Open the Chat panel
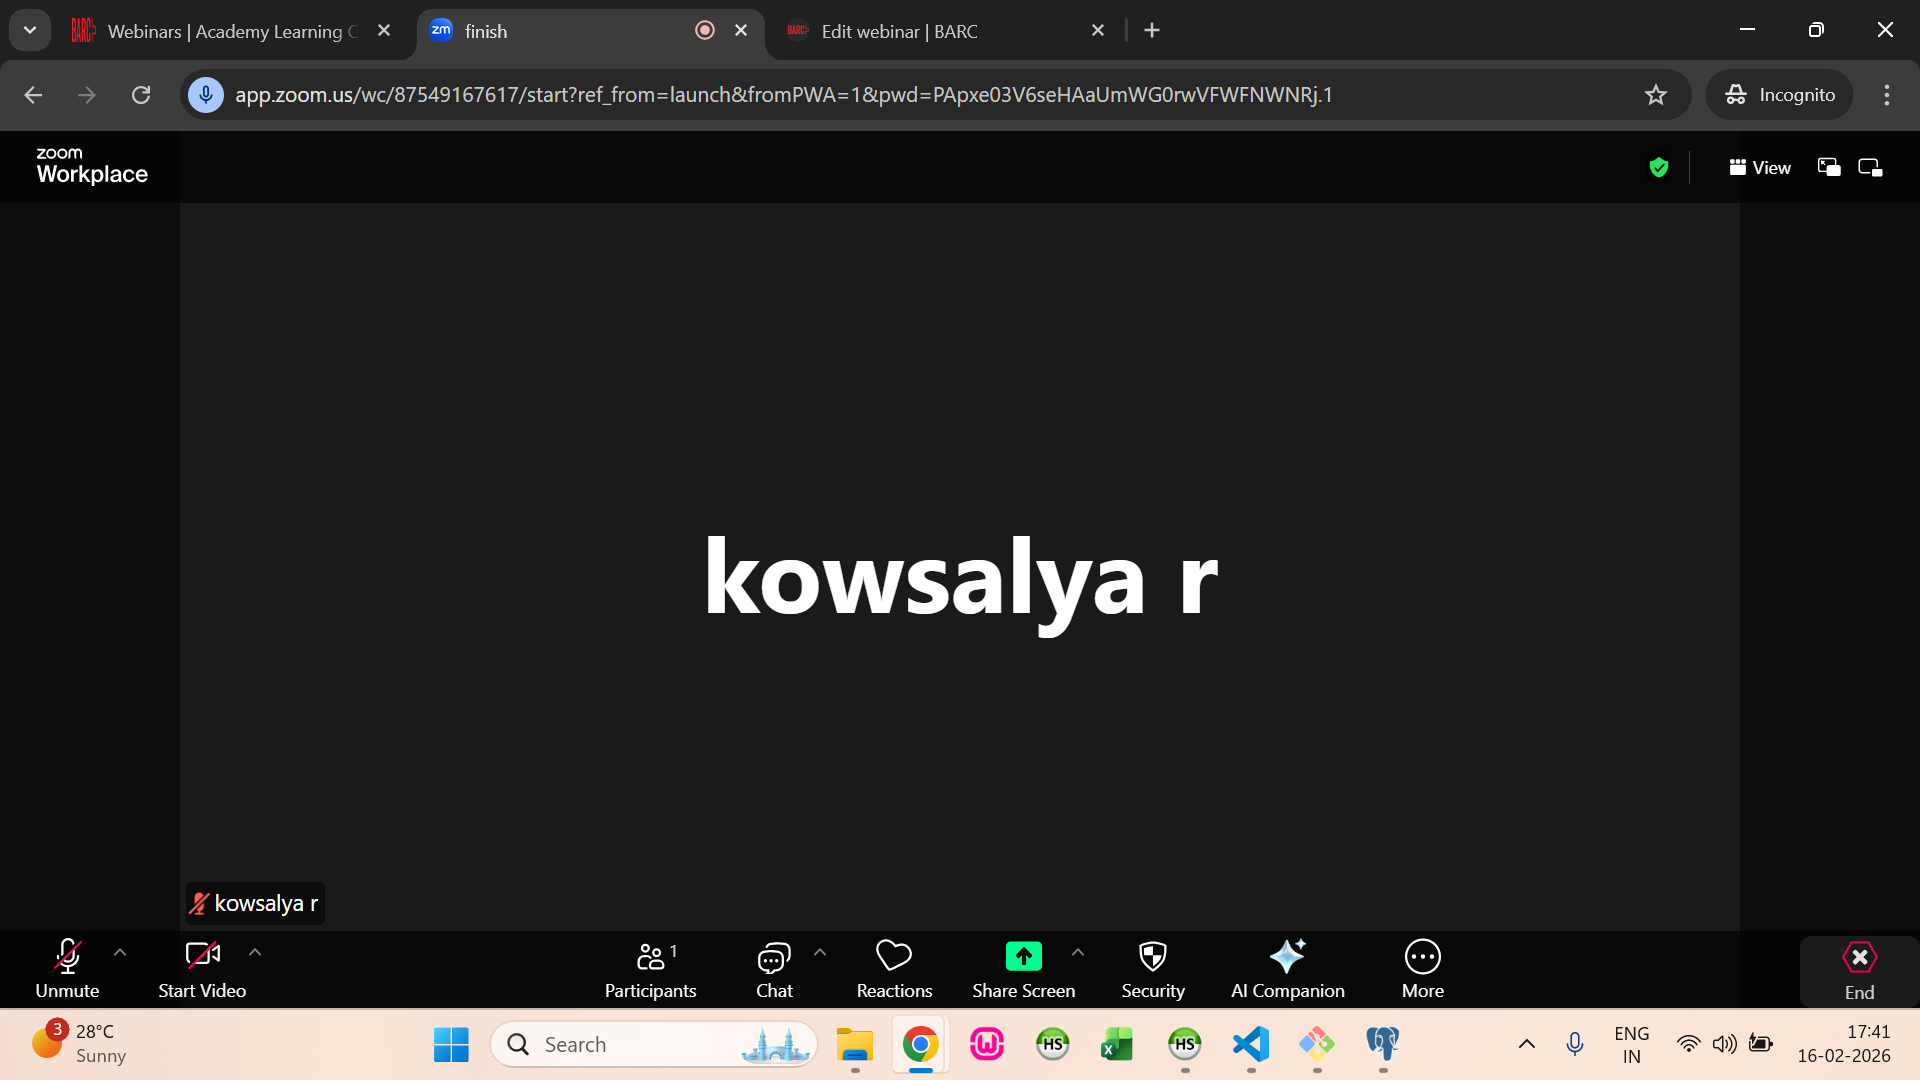The height and width of the screenshot is (1080, 1920). 774,969
